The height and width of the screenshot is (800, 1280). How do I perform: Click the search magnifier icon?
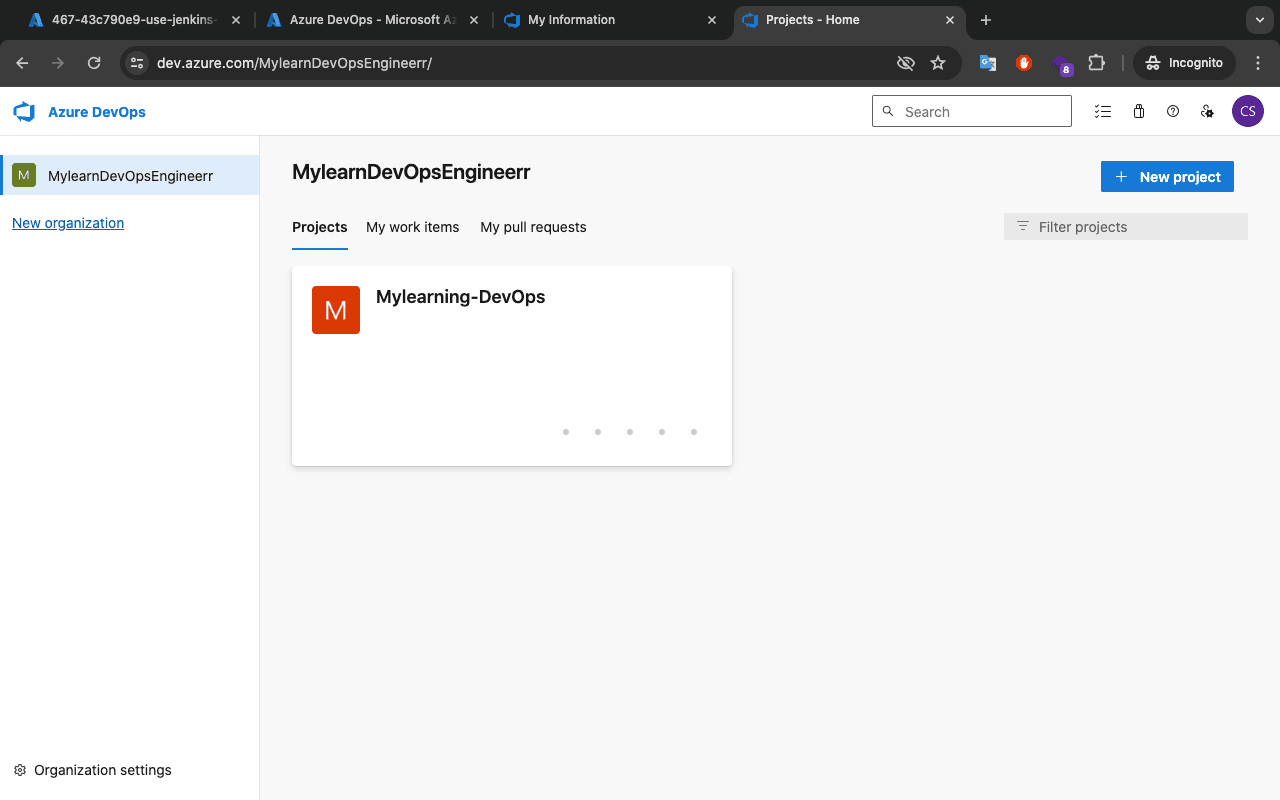[x=888, y=112]
